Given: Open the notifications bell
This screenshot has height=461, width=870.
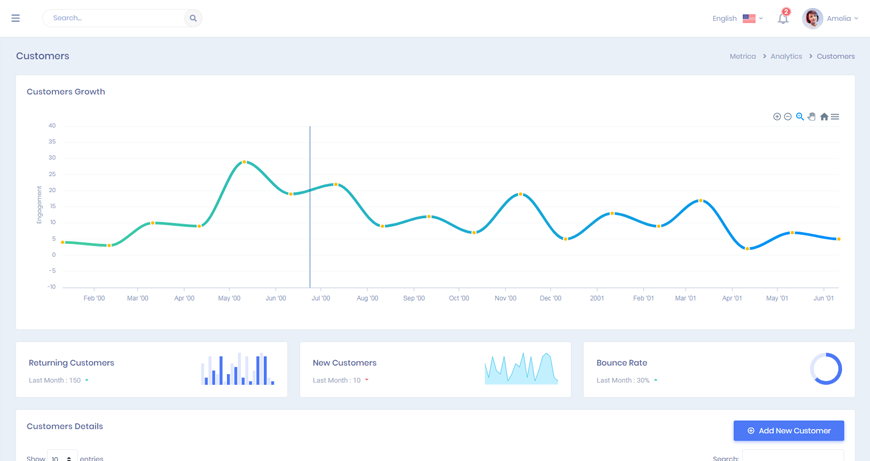Looking at the screenshot, I should [783, 18].
